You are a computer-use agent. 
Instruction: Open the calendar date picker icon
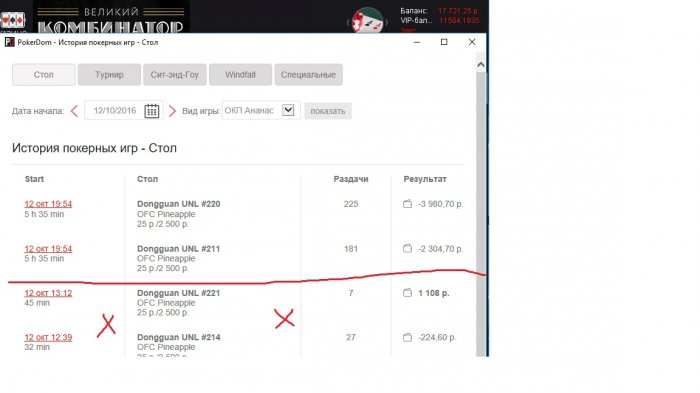[152, 111]
